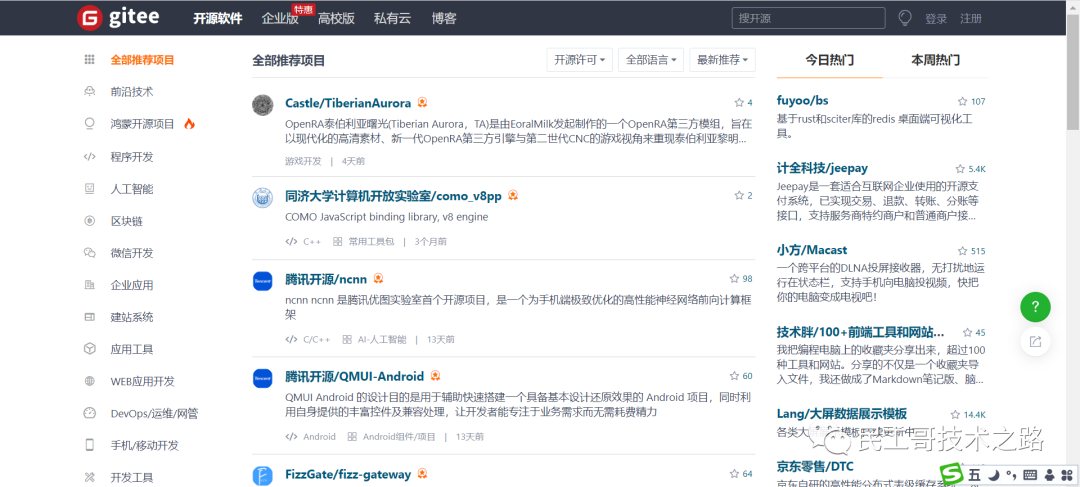Click the Castle/TiberianAurora avatar
1080x487 pixels.
(262, 104)
